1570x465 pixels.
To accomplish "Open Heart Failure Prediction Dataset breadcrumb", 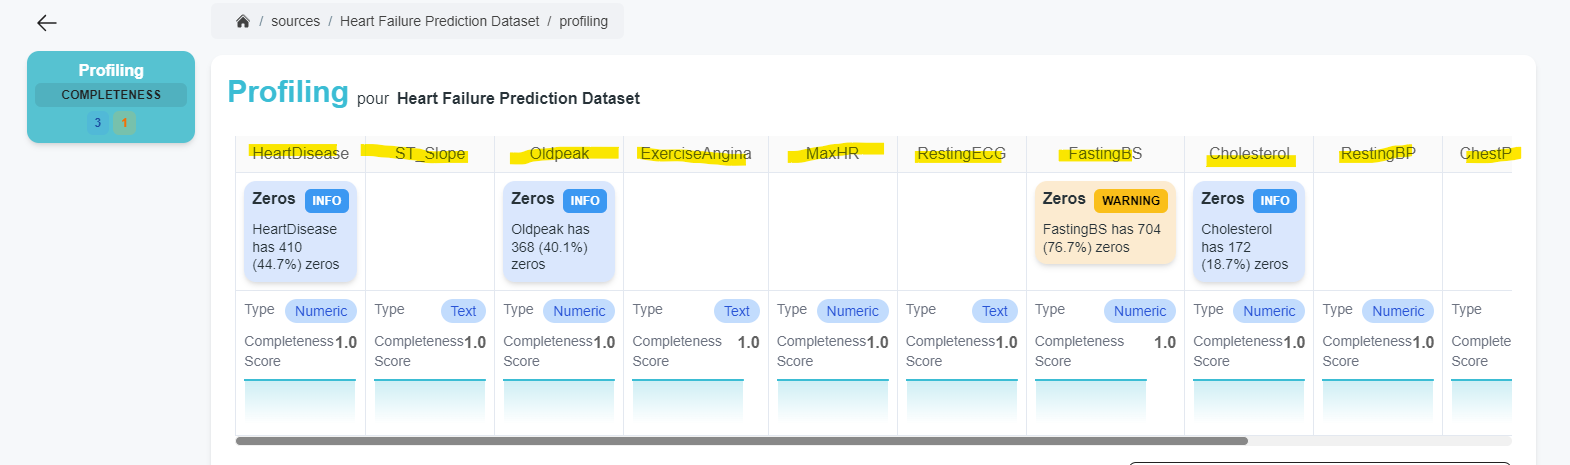I will pyautogui.click(x=439, y=21).
